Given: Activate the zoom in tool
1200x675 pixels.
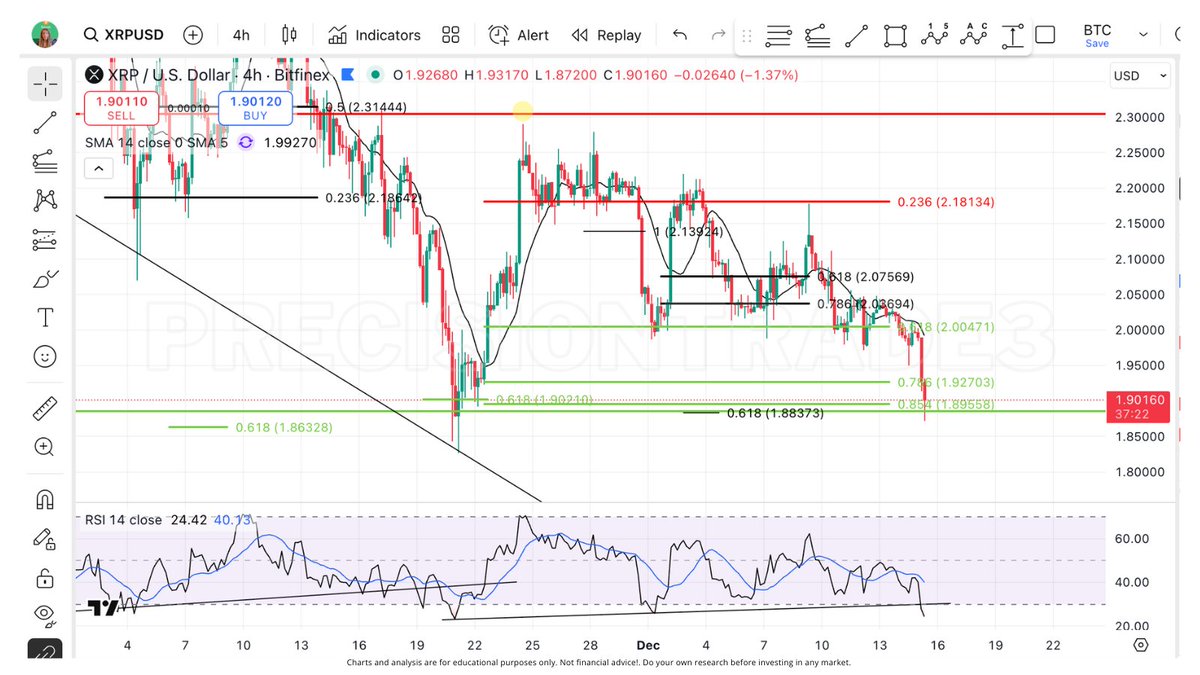Looking at the screenshot, I should pos(45,447).
